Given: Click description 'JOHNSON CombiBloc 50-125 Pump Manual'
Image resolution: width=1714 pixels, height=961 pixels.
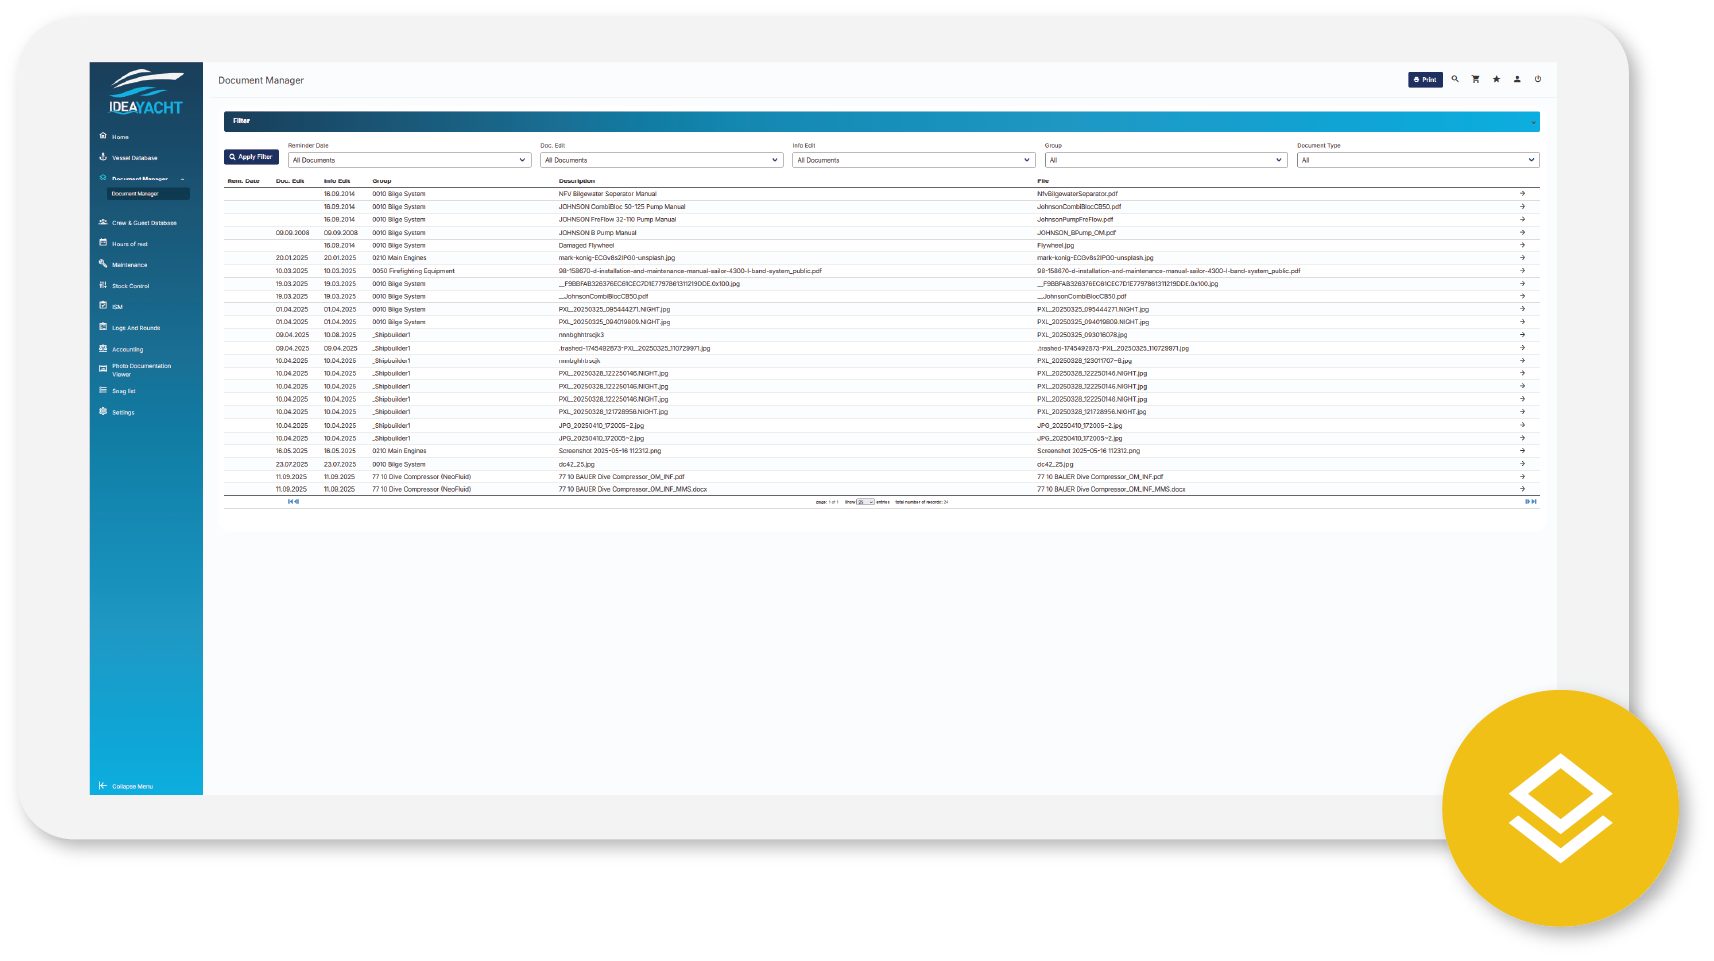Looking at the screenshot, I should (x=622, y=207).
